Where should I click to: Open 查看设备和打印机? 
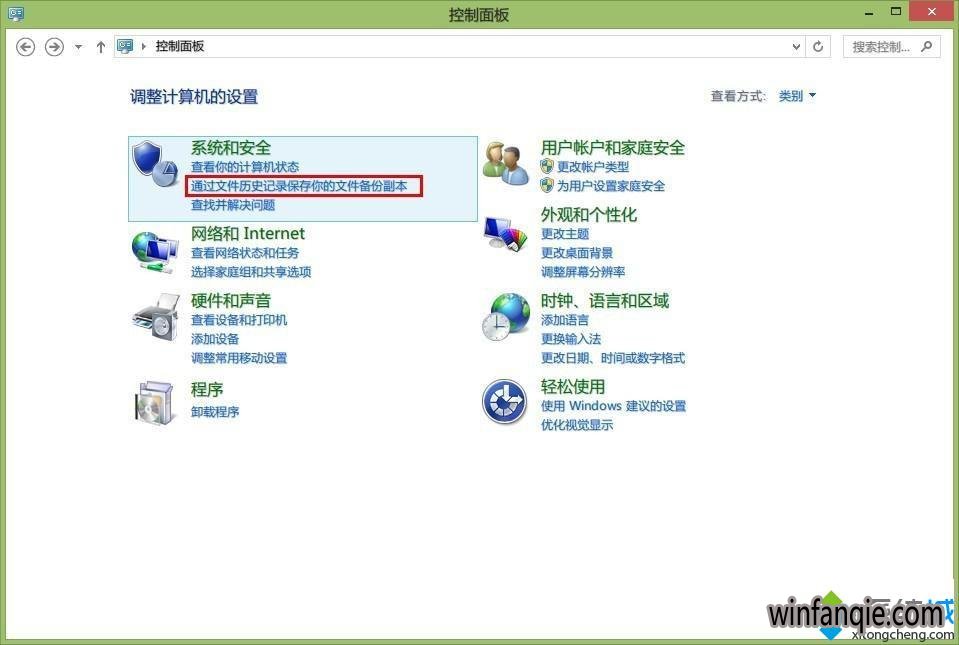pyautogui.click(x=239, y=320)
